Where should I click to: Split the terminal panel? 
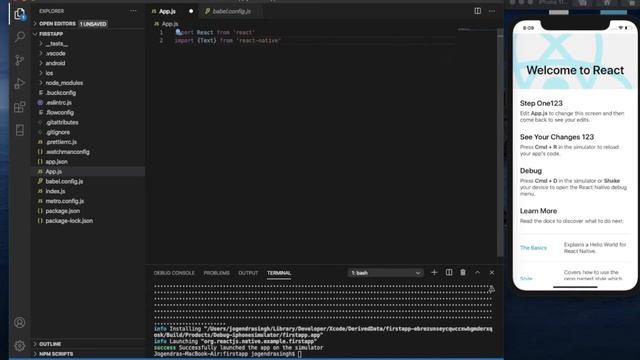coord(449,272)
